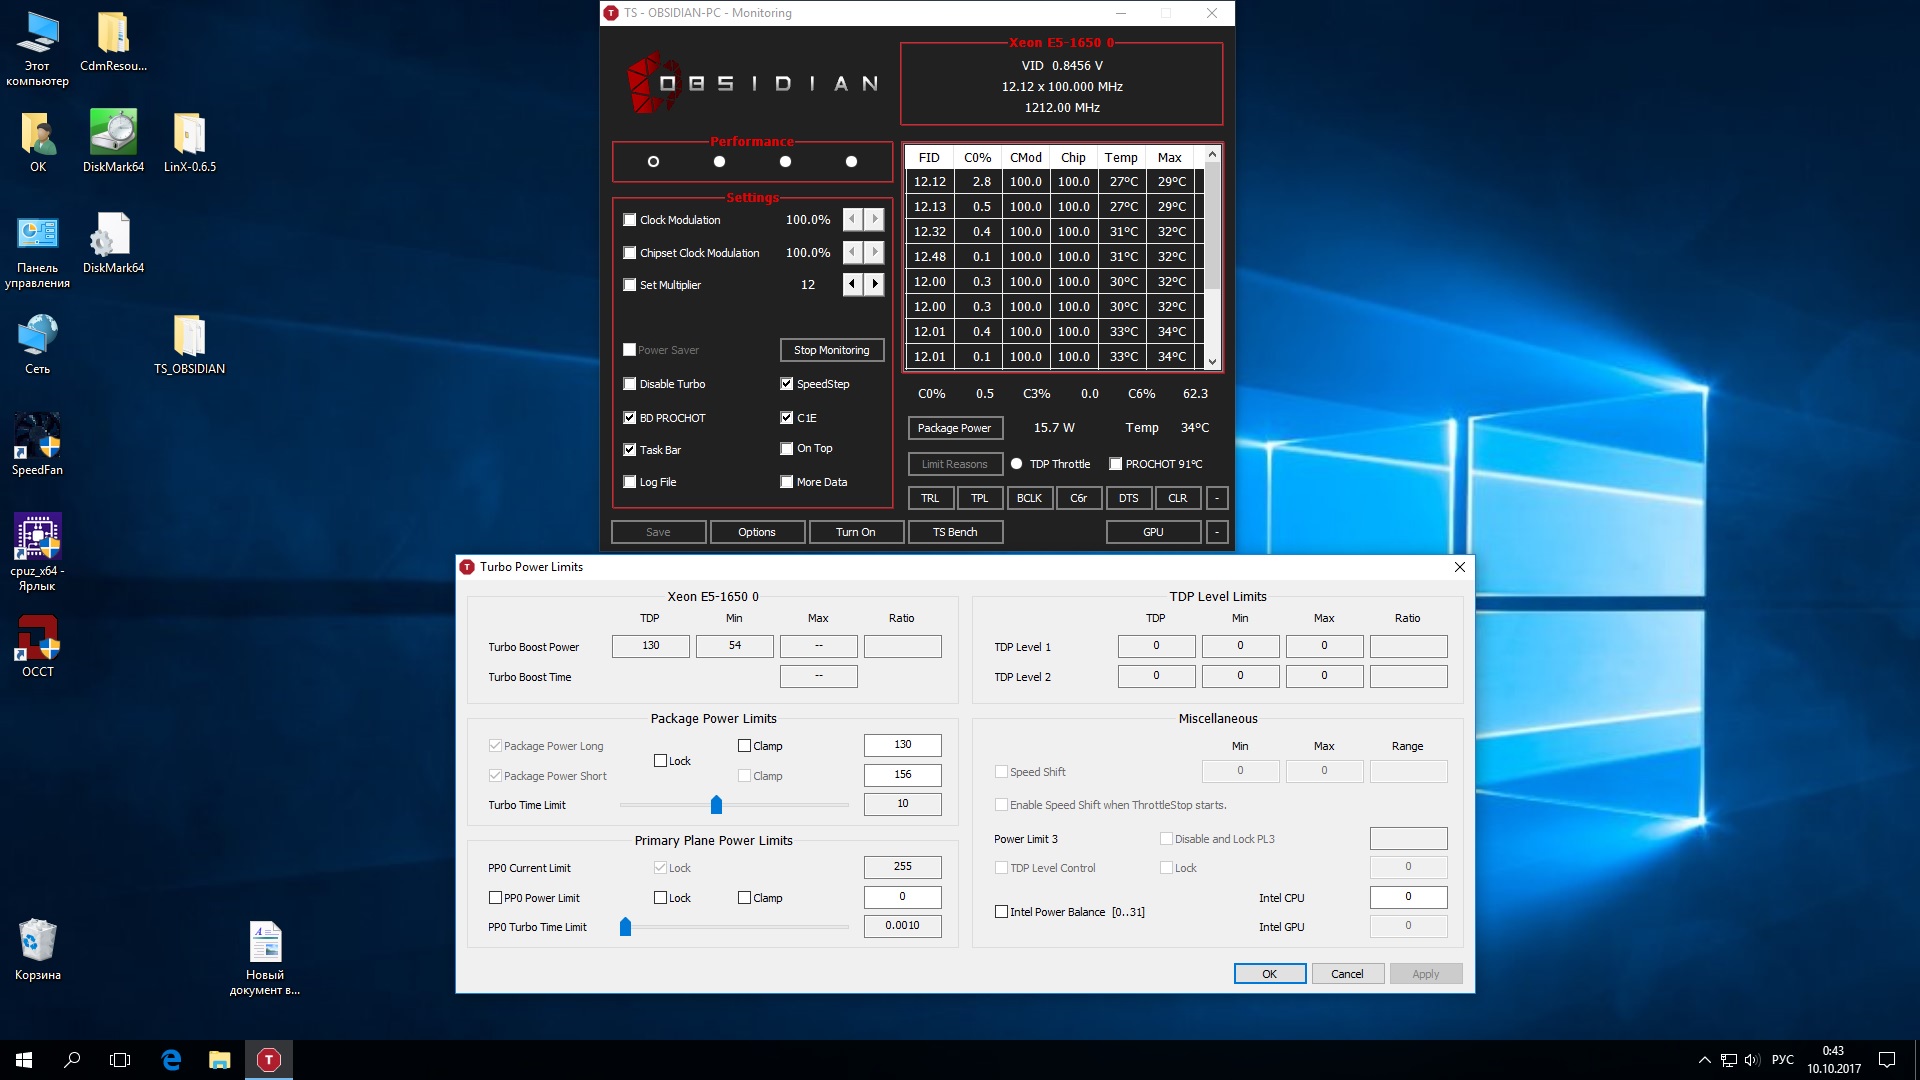Adjust the PP0 Turbo Time Limit slider
Image resolution: width=1920 pixels, height=1080 pixels.
click(x=625, y=927)
